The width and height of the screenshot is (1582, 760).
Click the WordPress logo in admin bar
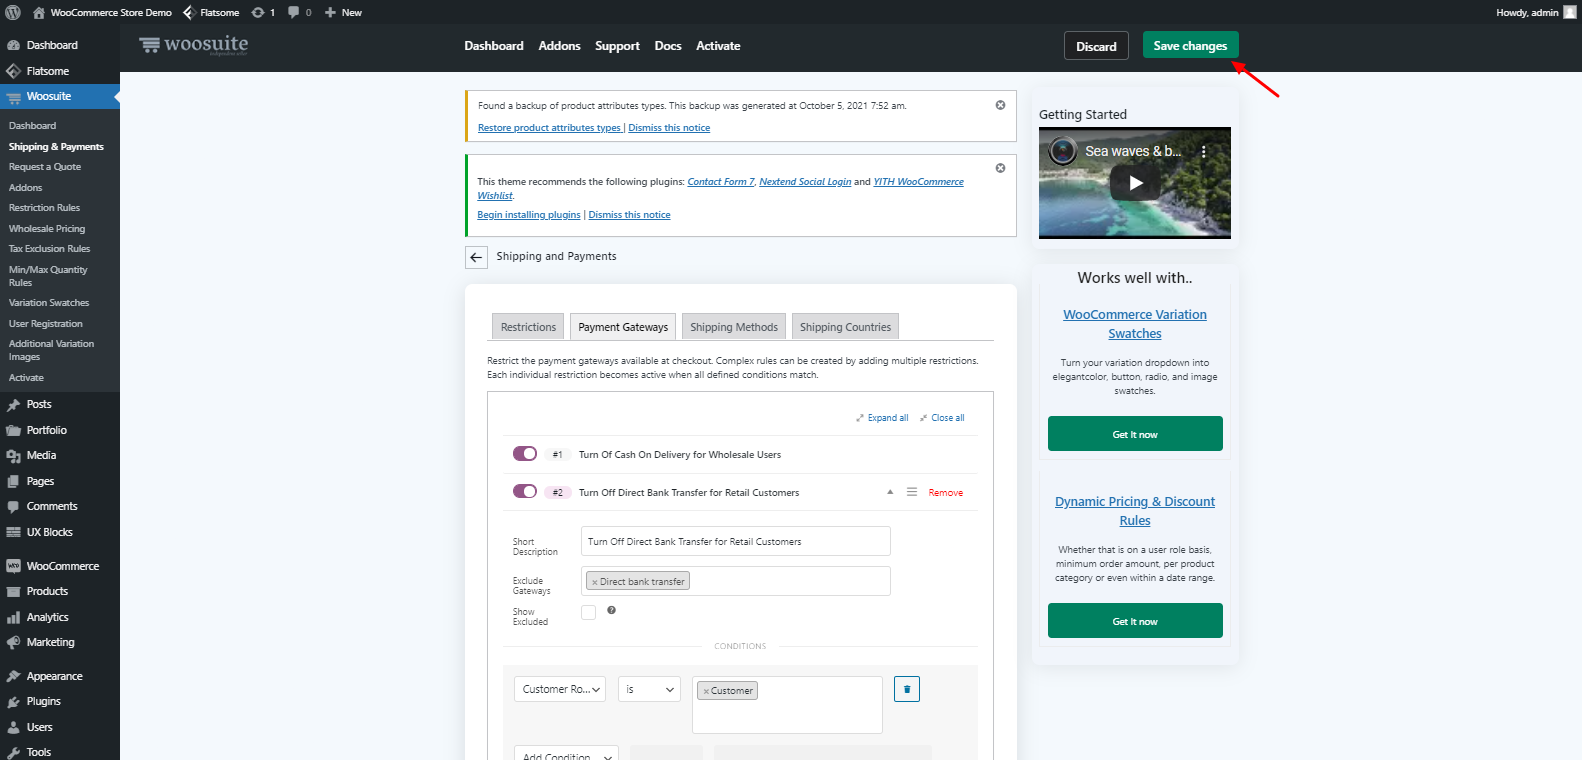[13, 12]
